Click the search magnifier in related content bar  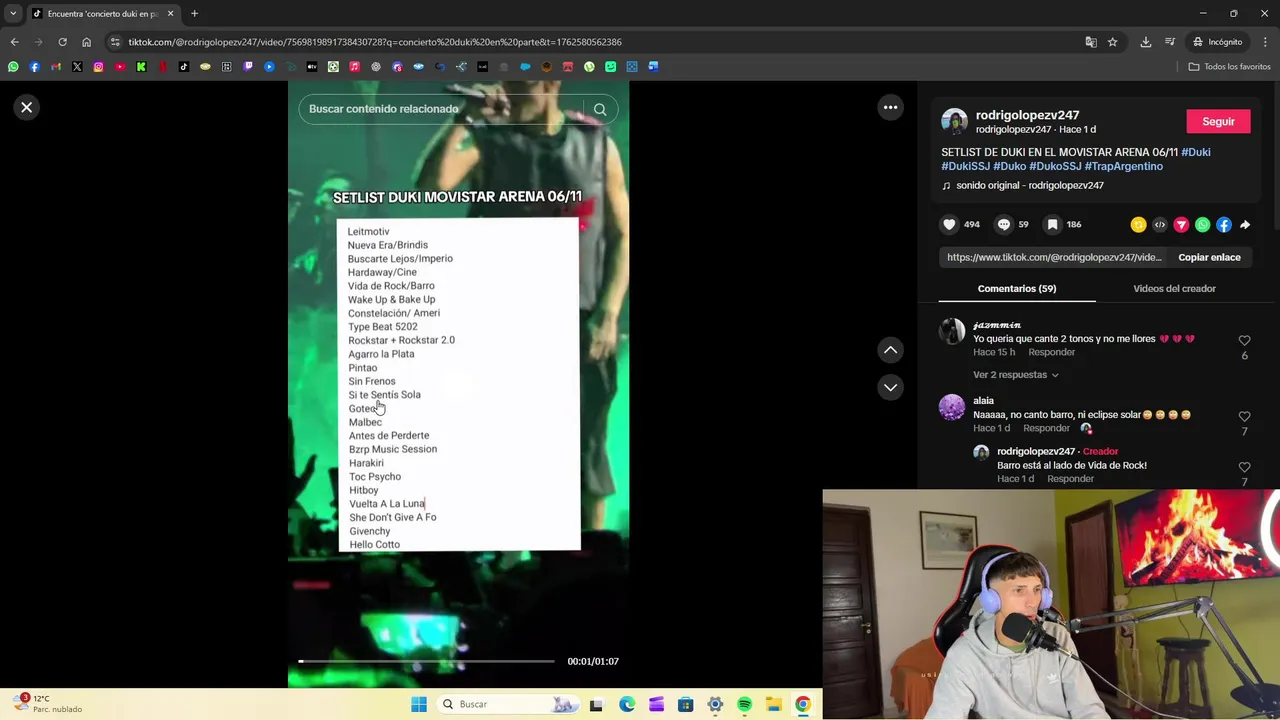600,109
